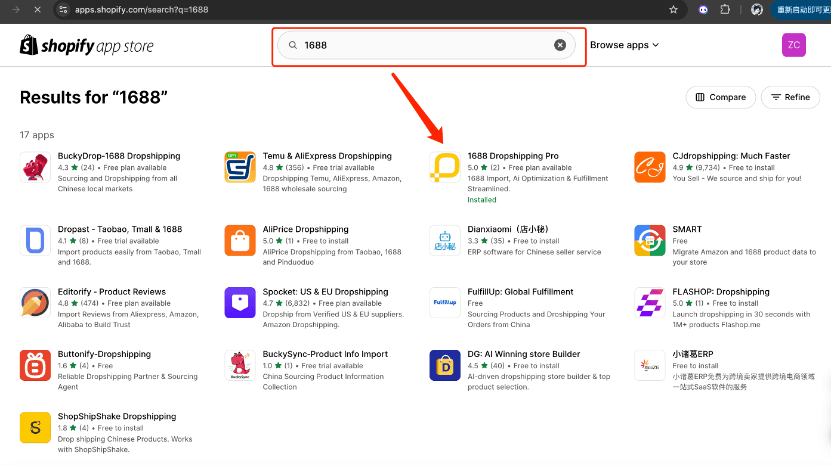
Task: Open the DG: AI Winning store Builder icon
Action: coord(445,365)
